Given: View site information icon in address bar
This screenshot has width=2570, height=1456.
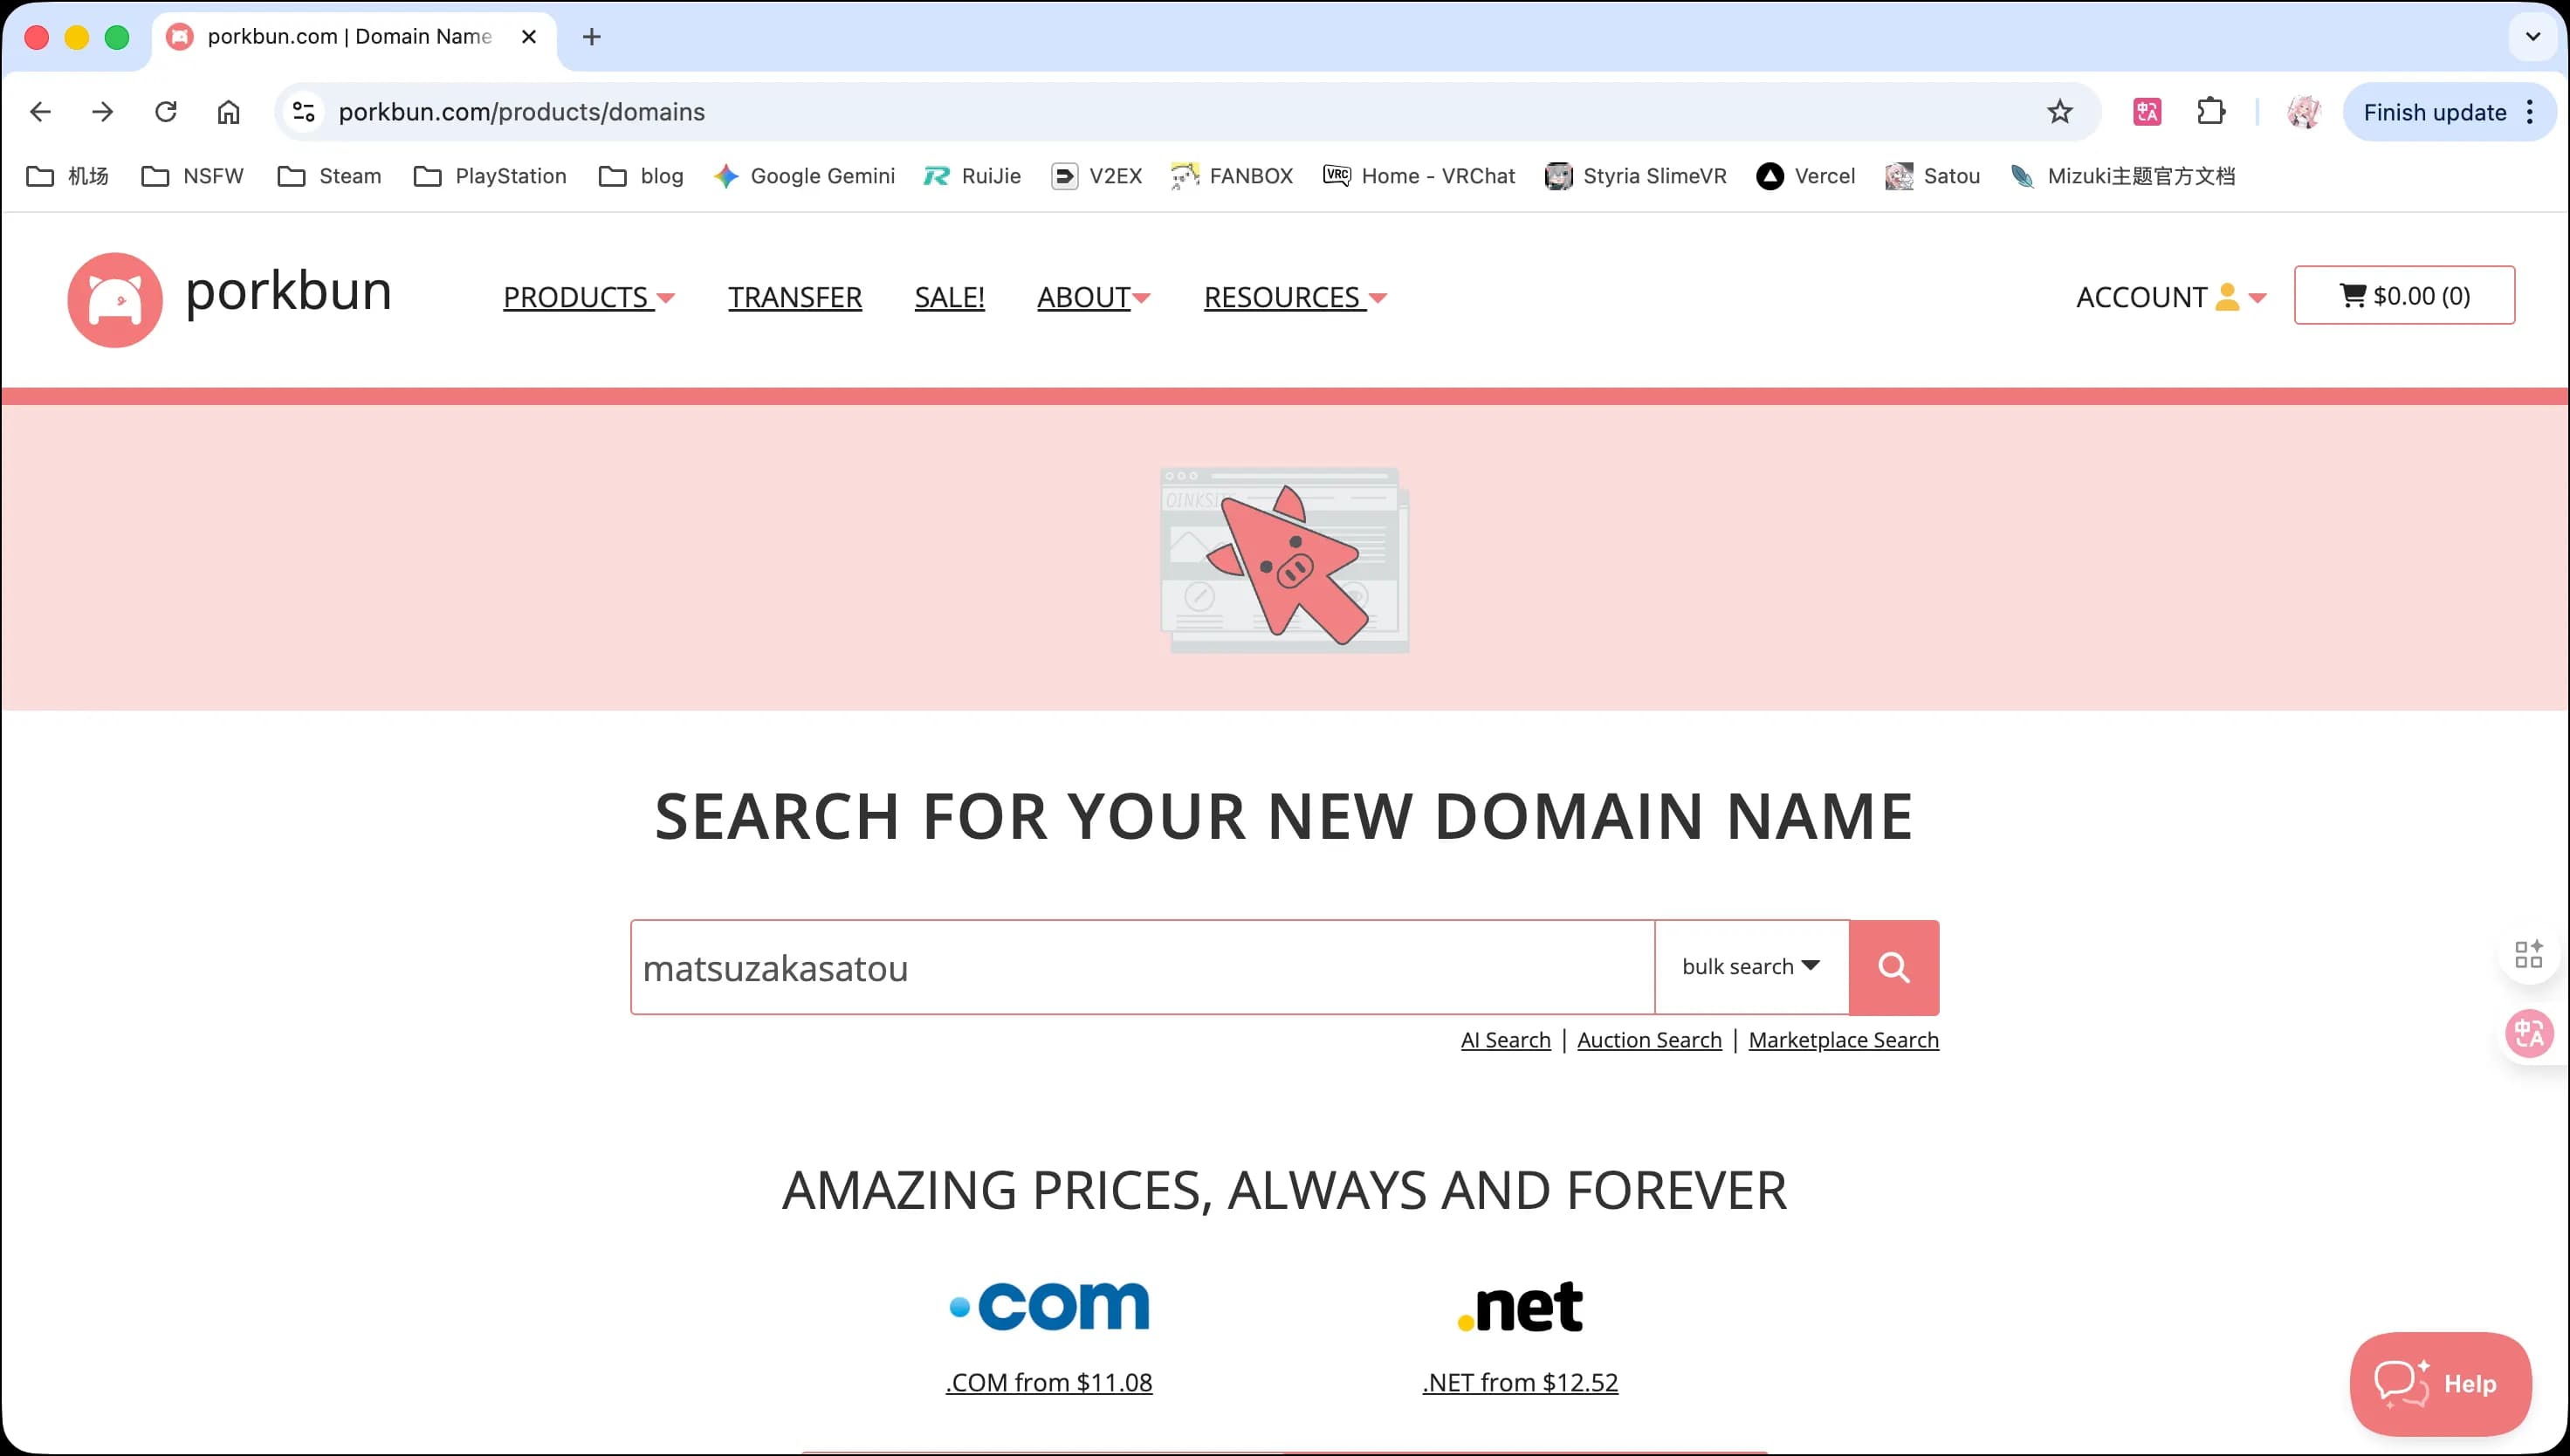Looking at the screenshot, I should (x=303, y=112).
